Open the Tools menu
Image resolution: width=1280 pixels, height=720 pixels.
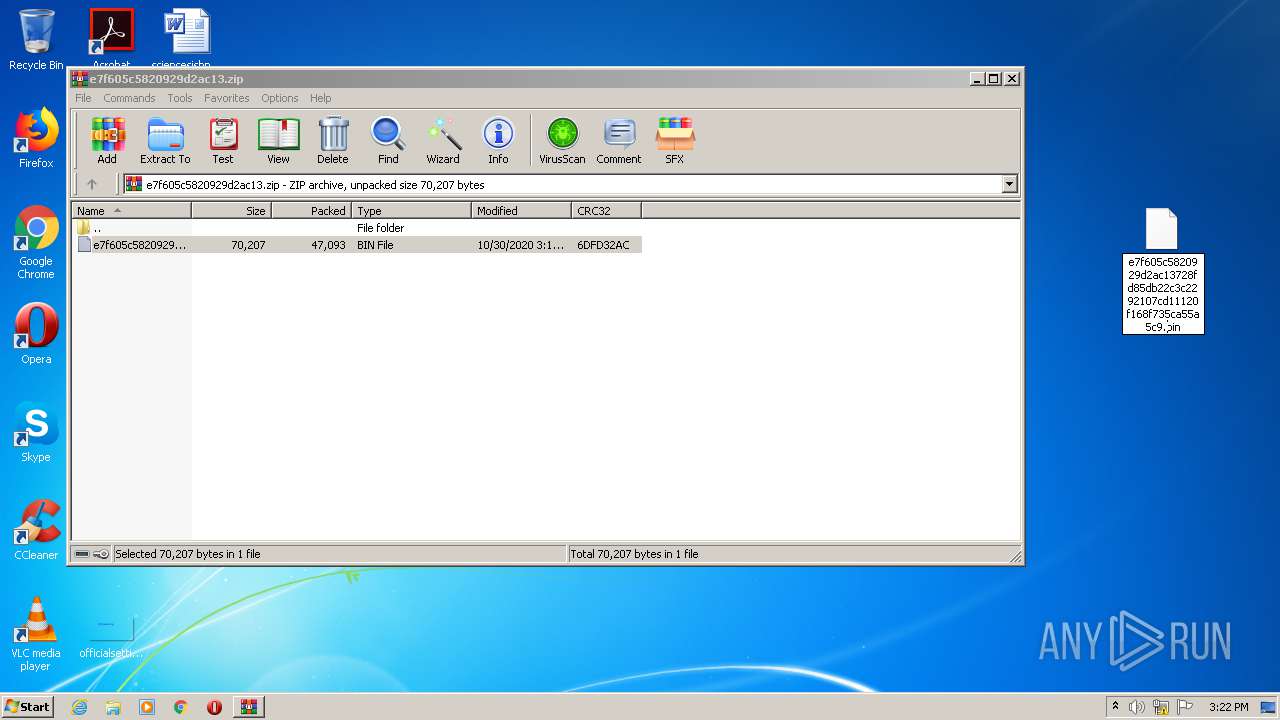click(x=180, y=98)
